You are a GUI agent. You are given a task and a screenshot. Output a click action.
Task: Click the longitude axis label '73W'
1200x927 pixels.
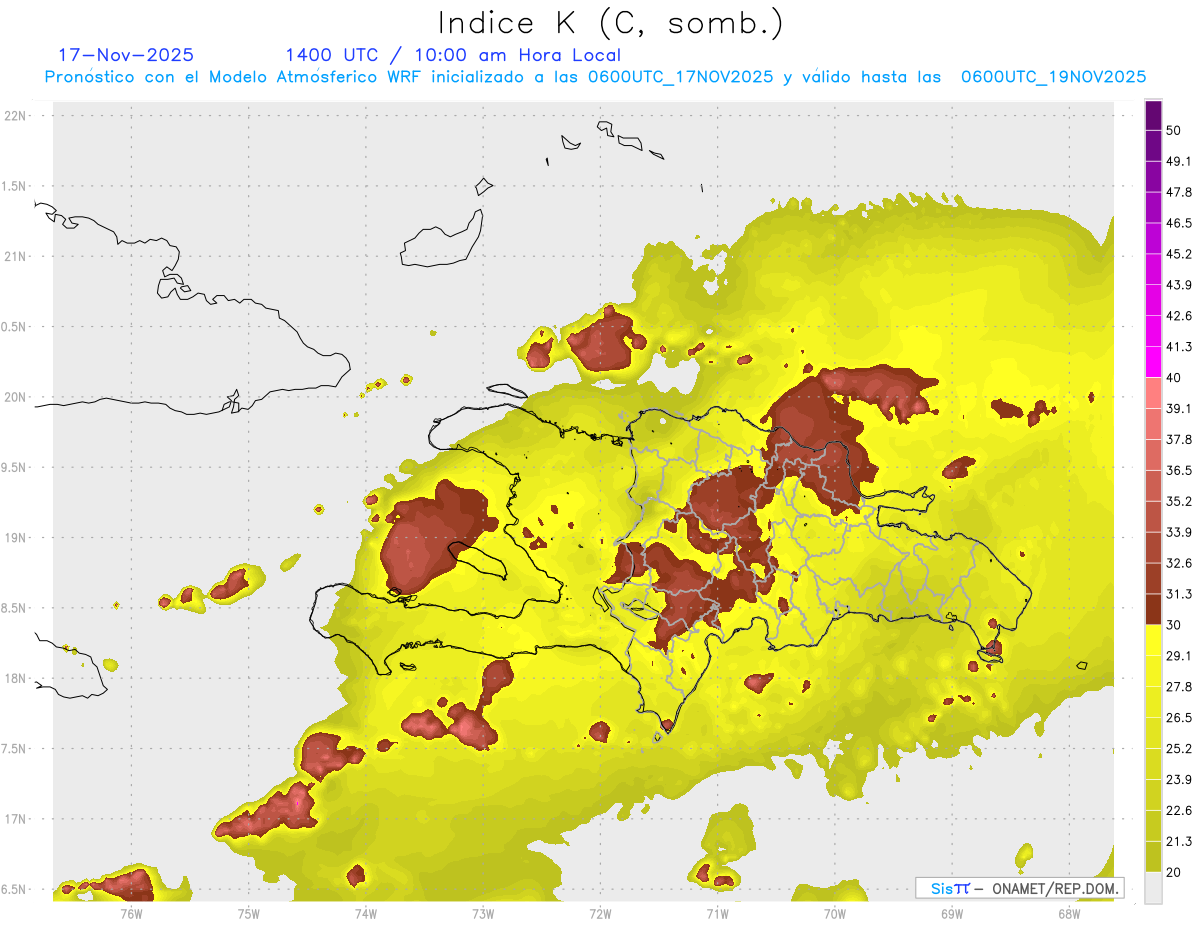483,913
